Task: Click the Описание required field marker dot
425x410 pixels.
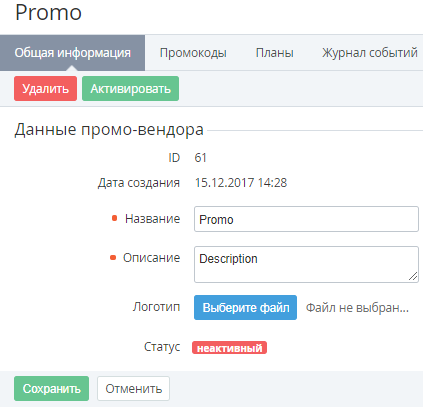Action: 113,257
